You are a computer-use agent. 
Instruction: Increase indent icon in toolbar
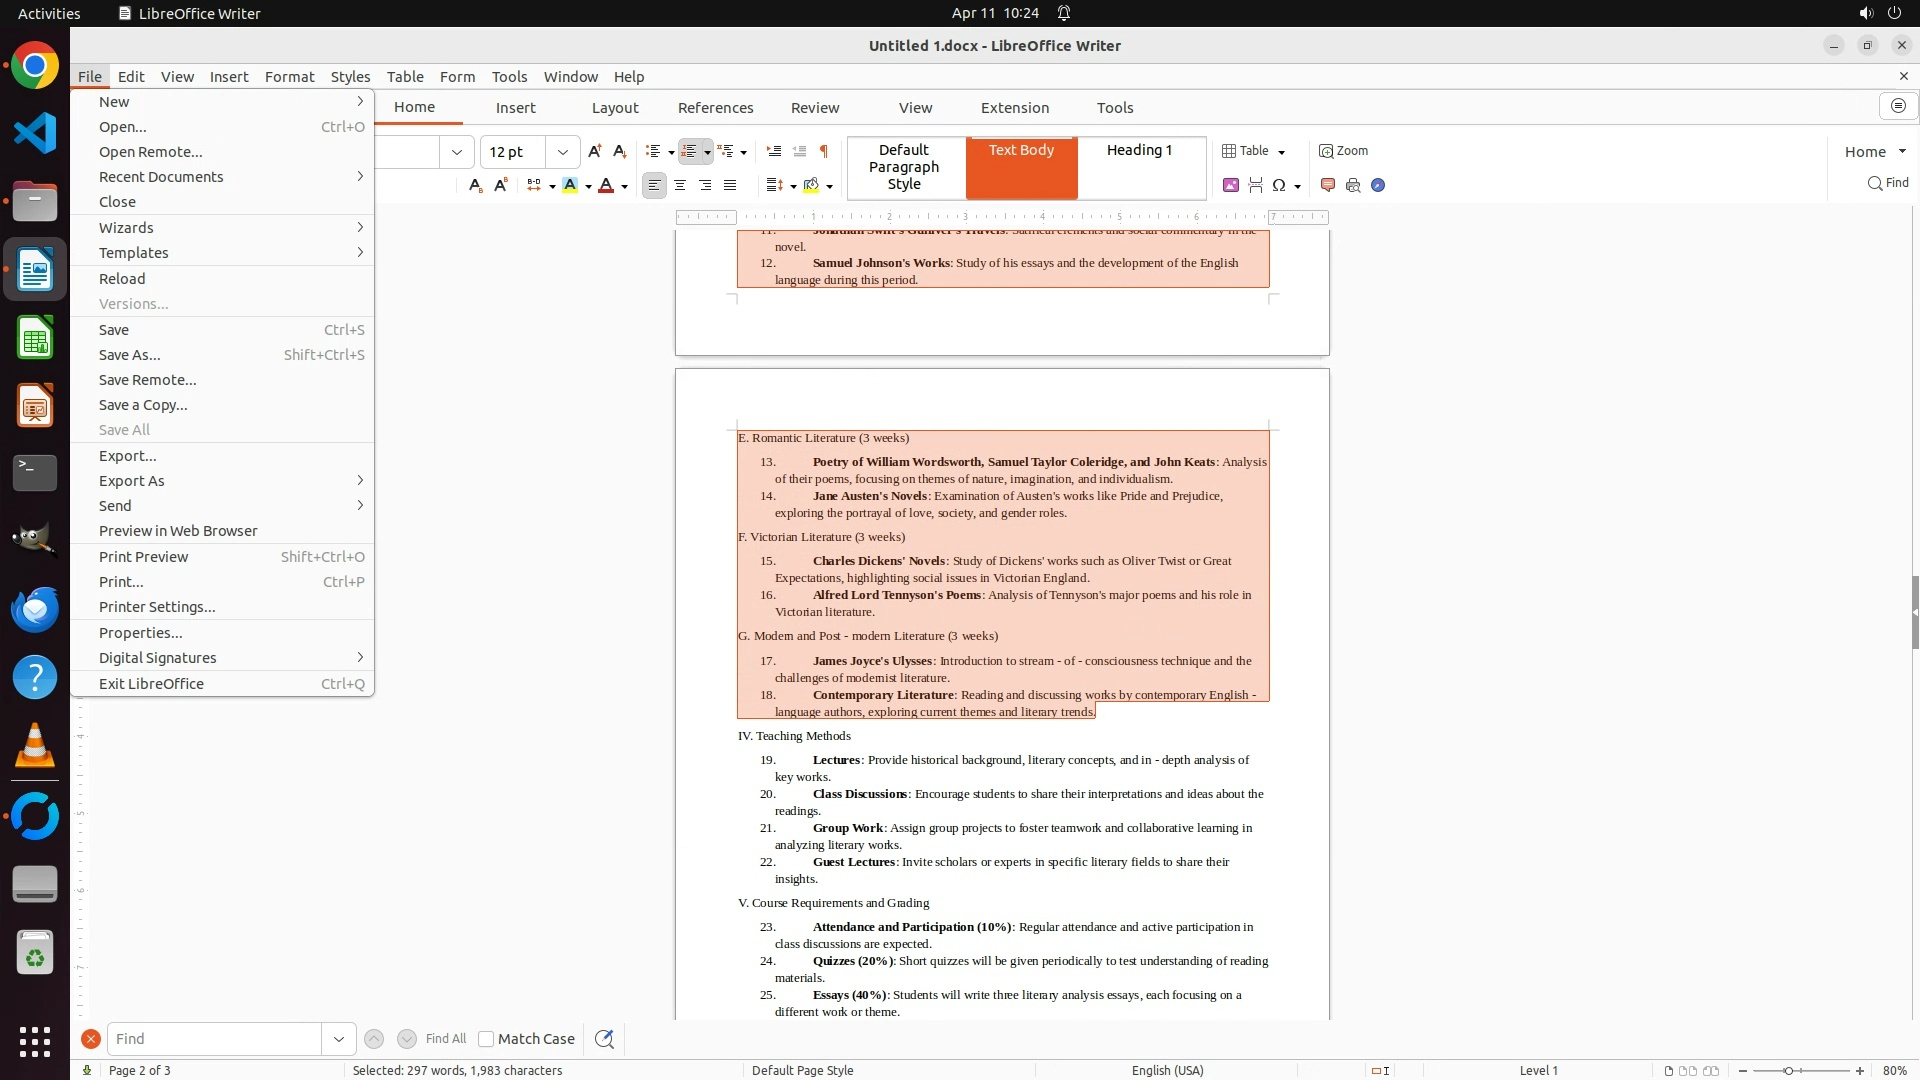point(773,151)
